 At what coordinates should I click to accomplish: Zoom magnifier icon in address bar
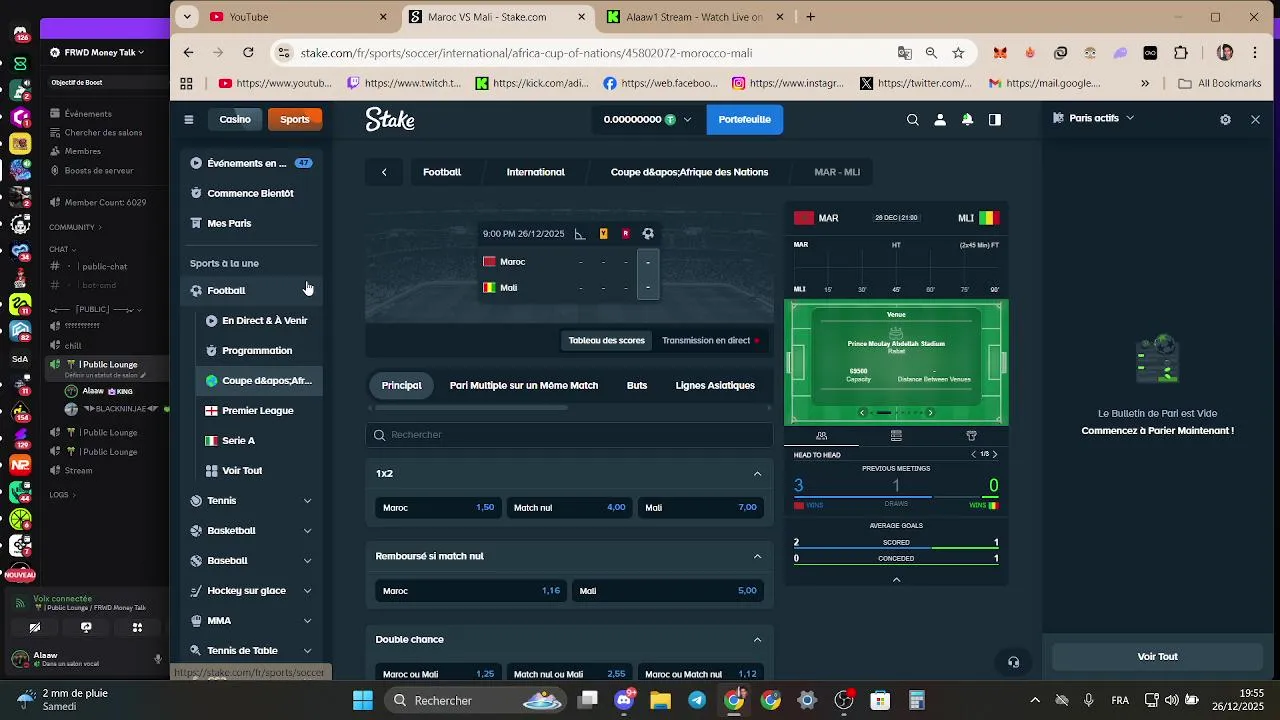point(931,53)
